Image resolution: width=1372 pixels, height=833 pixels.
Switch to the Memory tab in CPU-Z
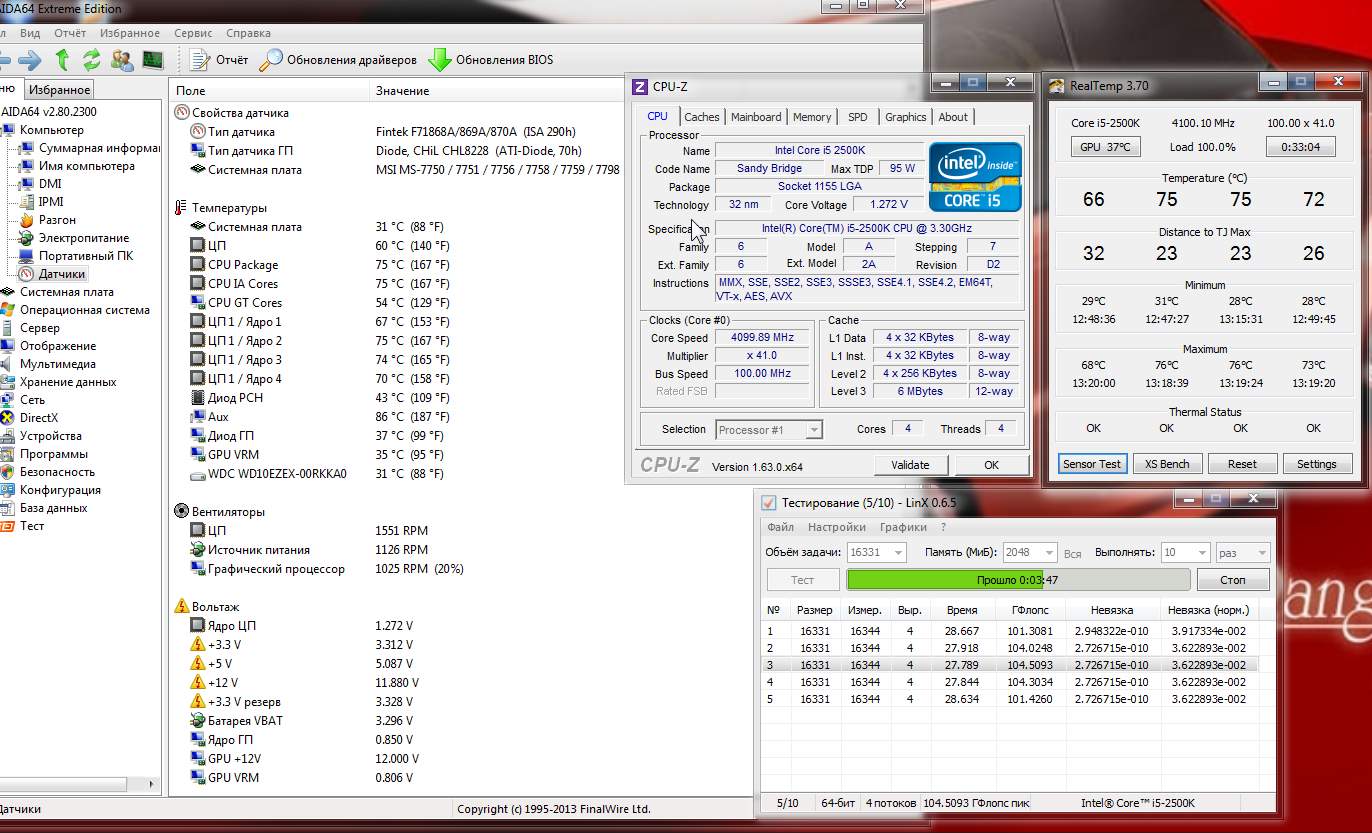(812, 117)
